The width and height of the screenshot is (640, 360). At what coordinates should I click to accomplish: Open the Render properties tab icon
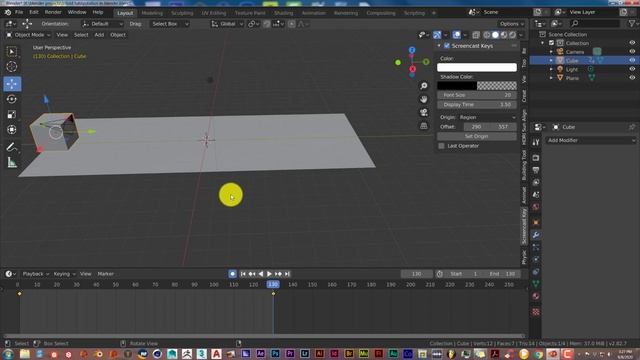pos(536,158)
